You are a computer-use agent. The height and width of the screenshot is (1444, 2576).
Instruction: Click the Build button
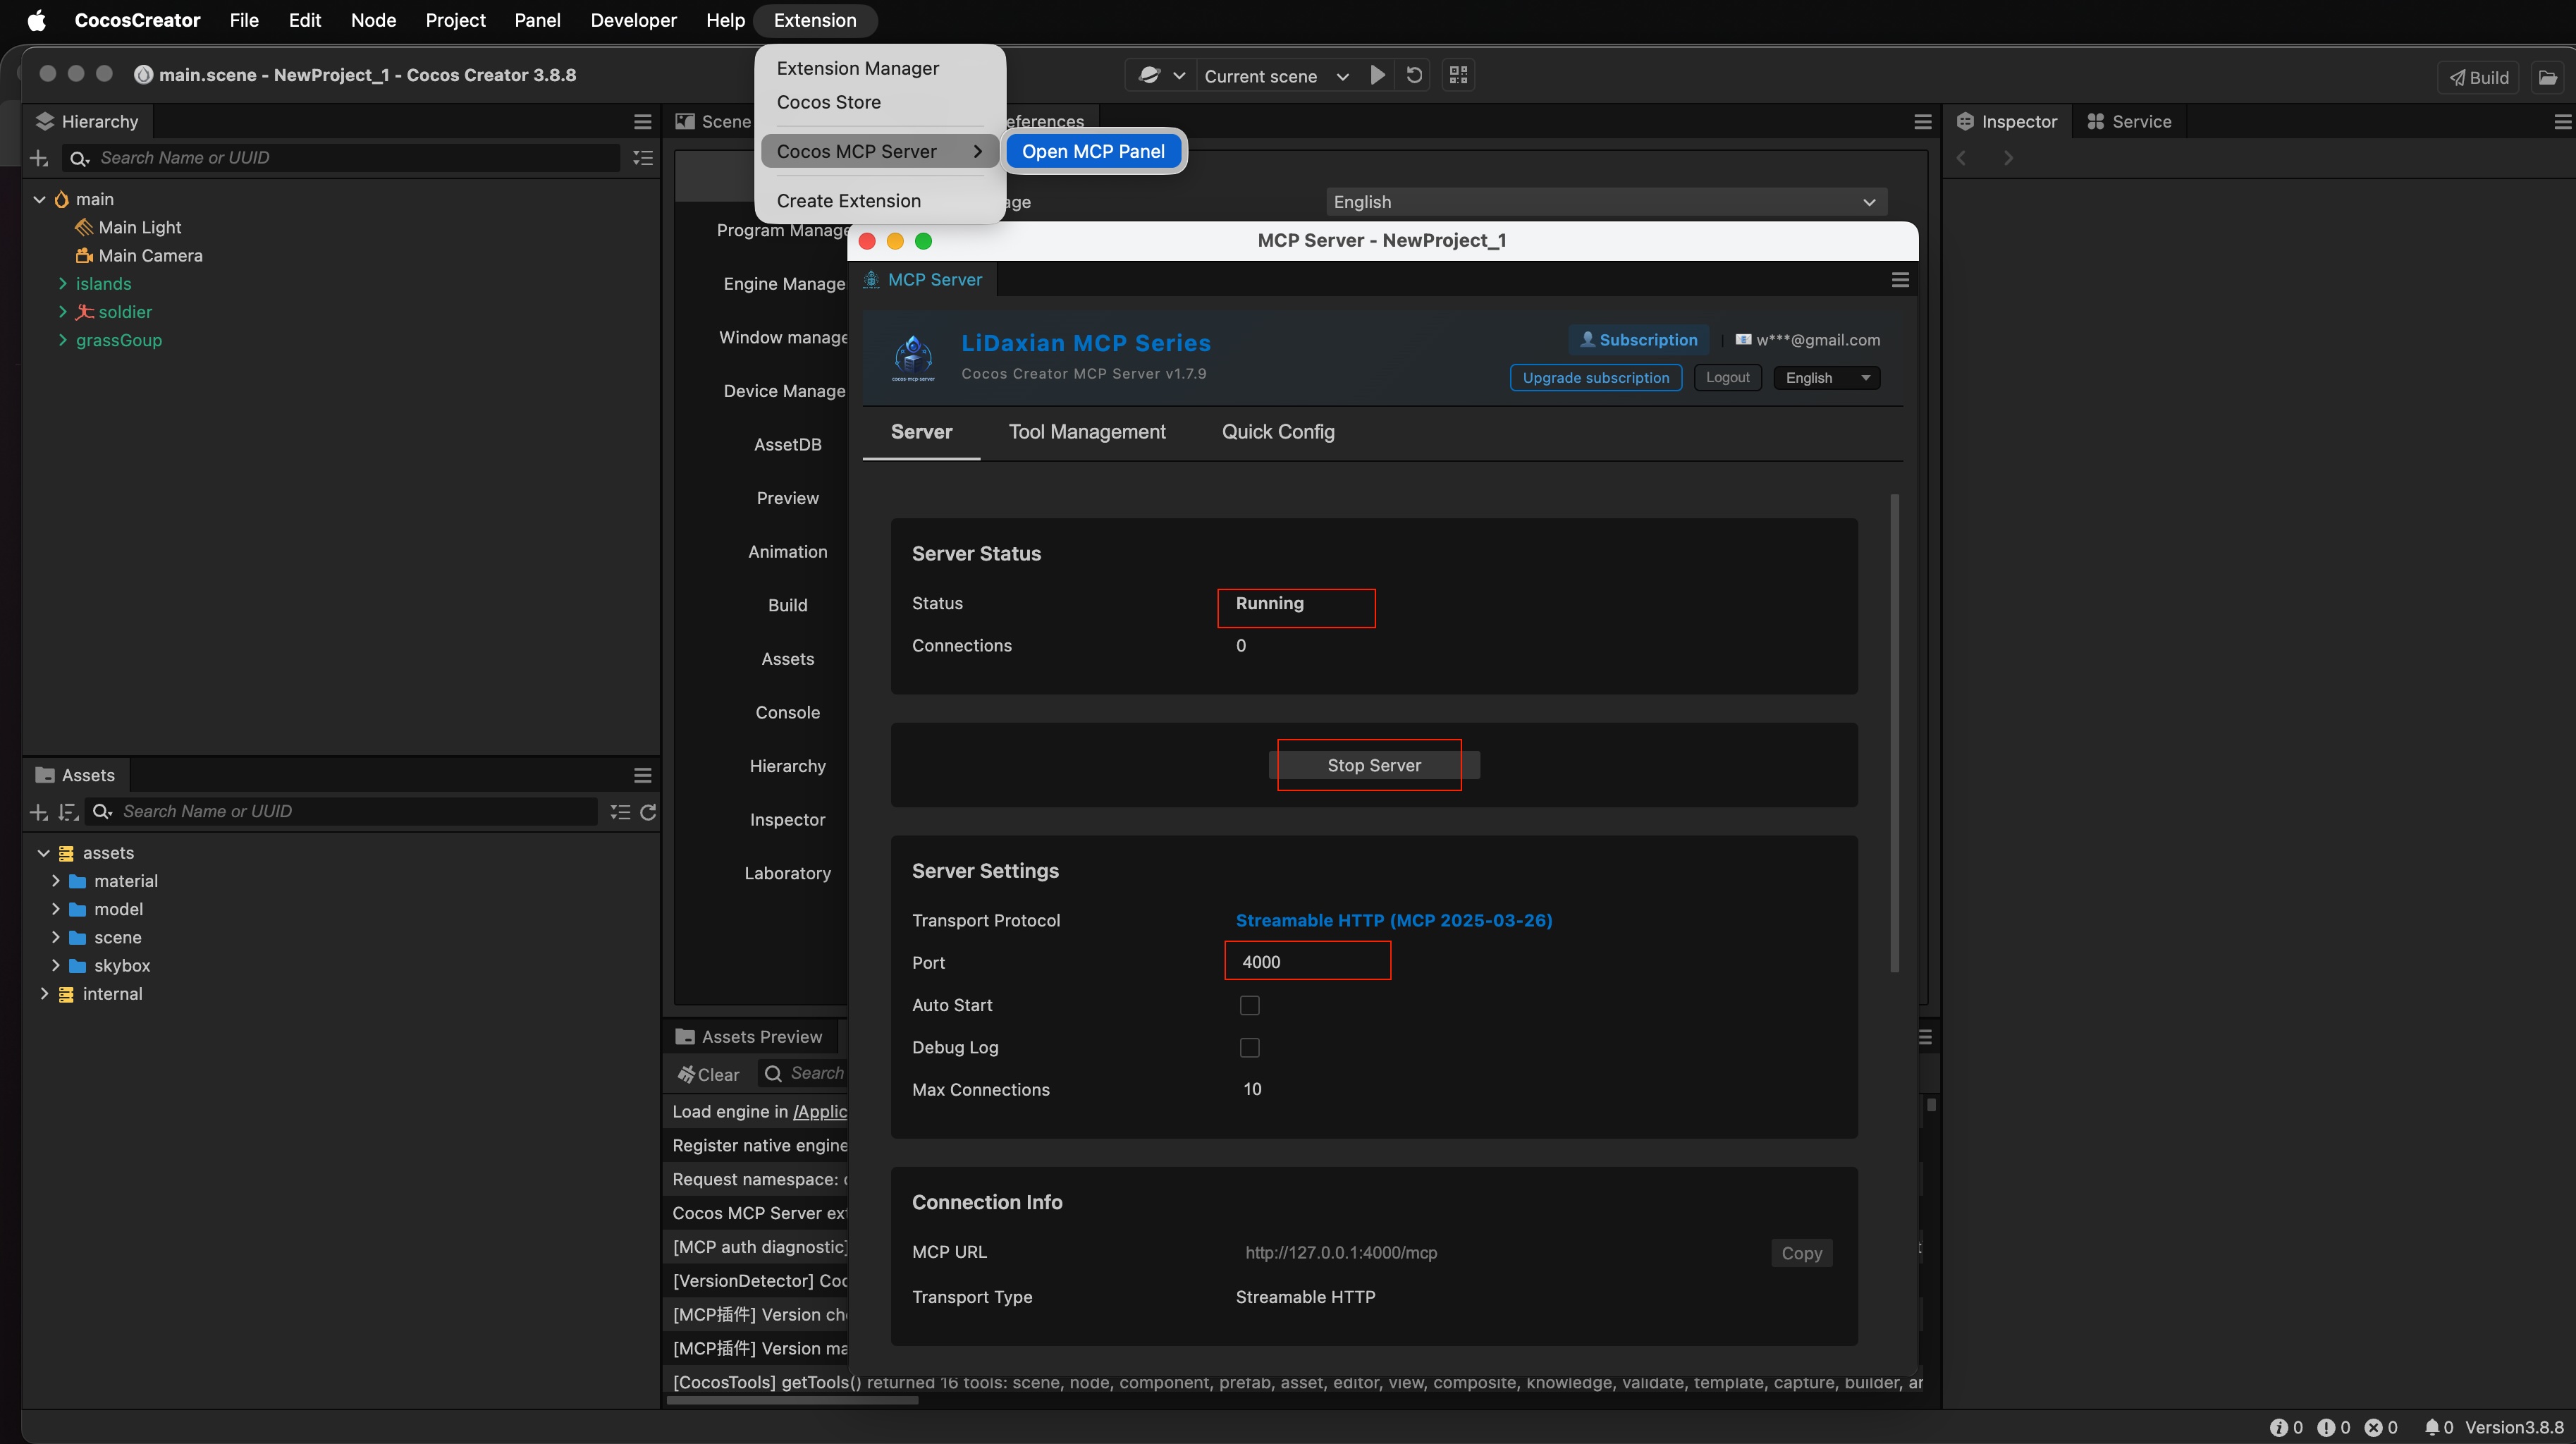pos(2478,77)
